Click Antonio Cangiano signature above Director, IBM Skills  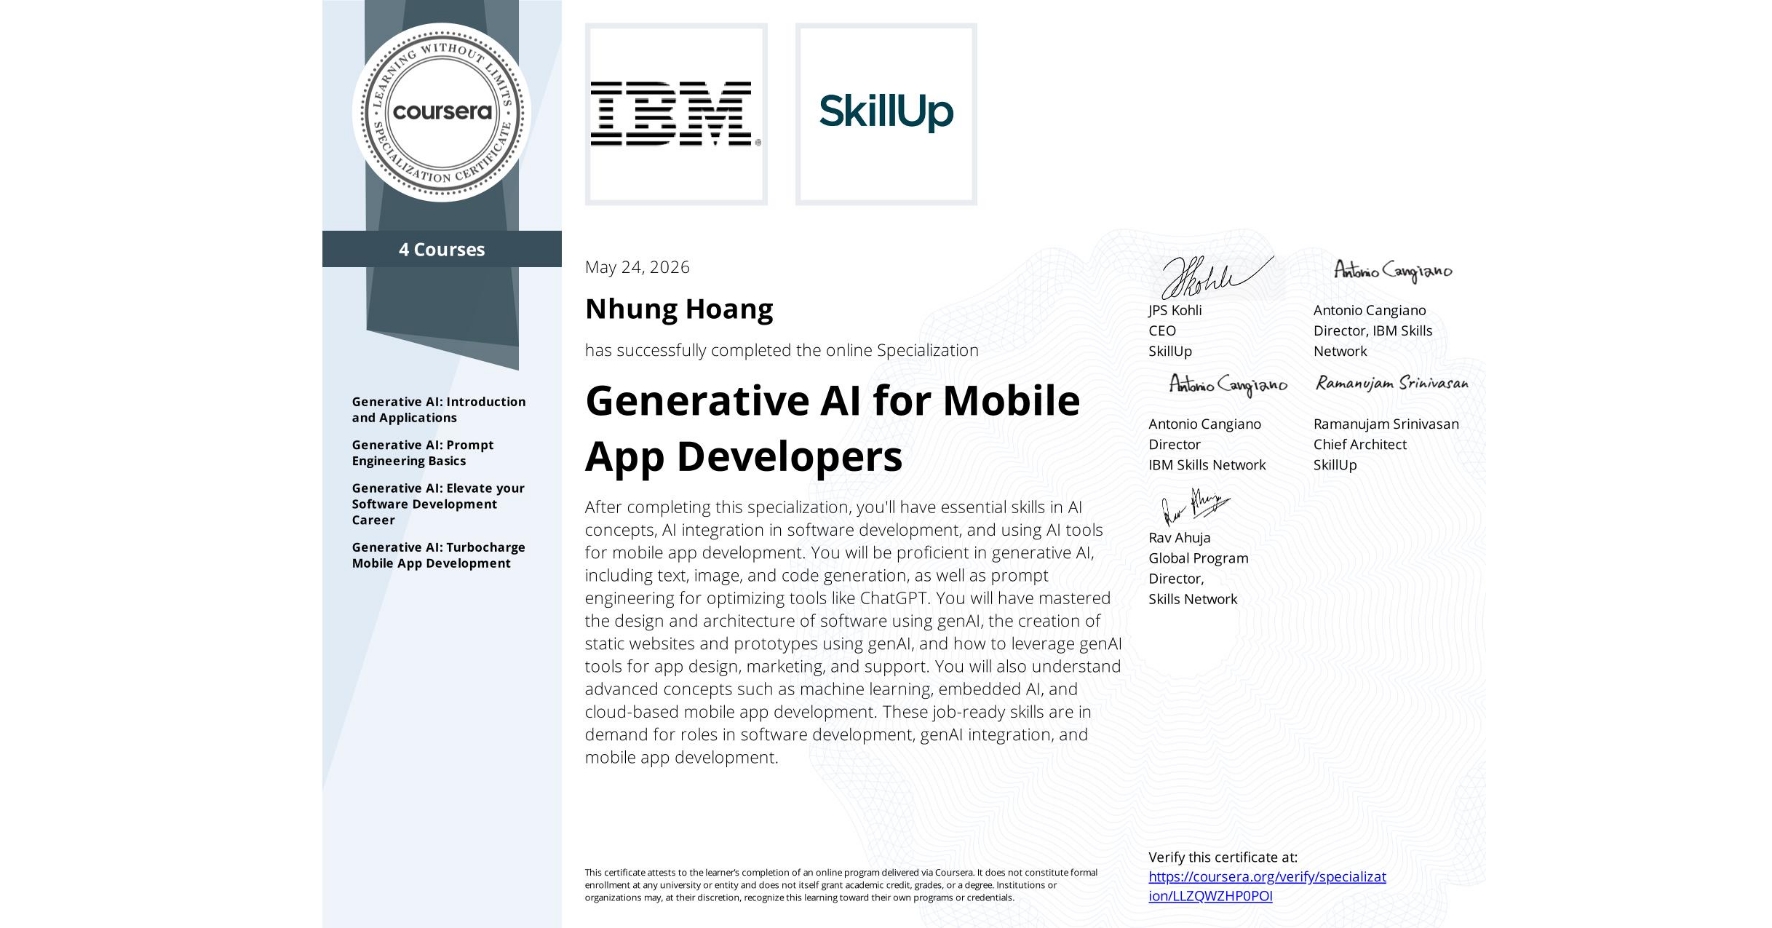click(1393, 270)
